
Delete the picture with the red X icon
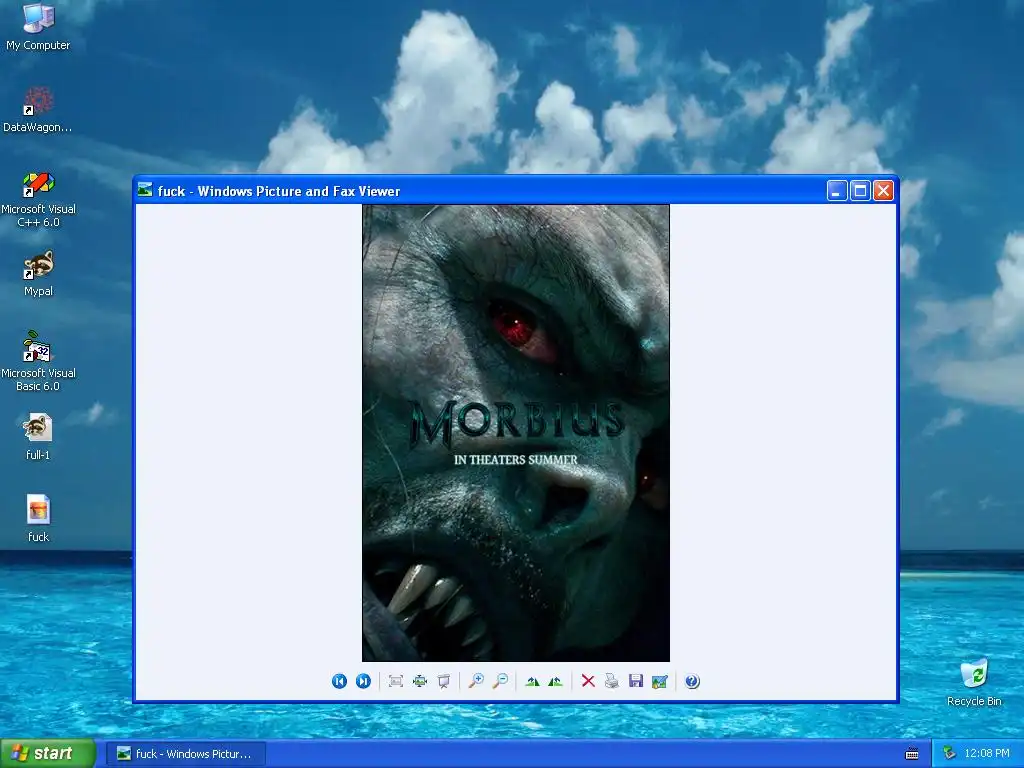point(588,681)
